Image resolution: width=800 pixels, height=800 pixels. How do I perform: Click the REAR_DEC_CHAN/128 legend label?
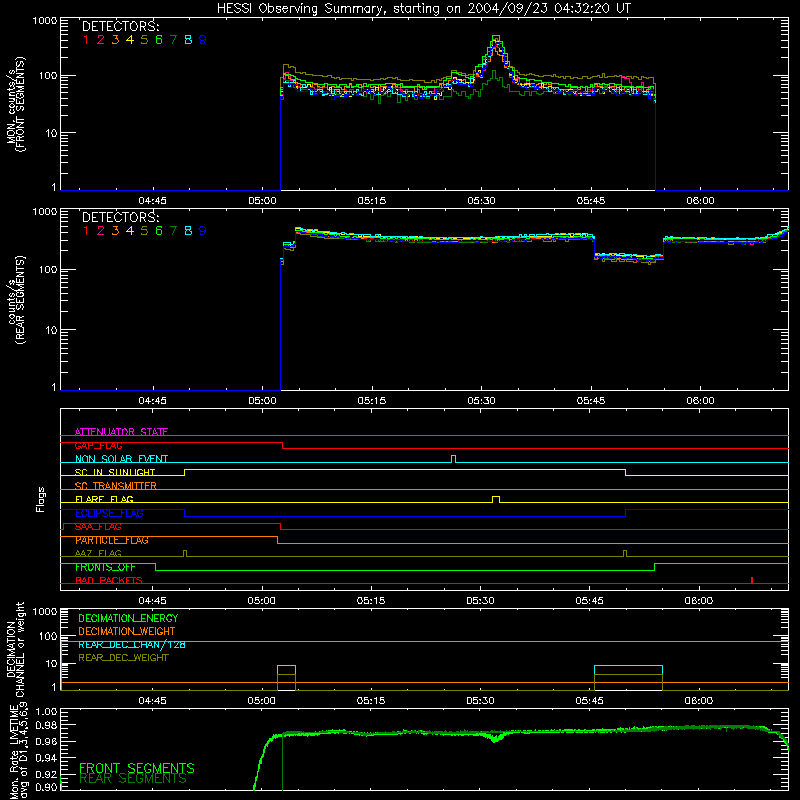132,644
